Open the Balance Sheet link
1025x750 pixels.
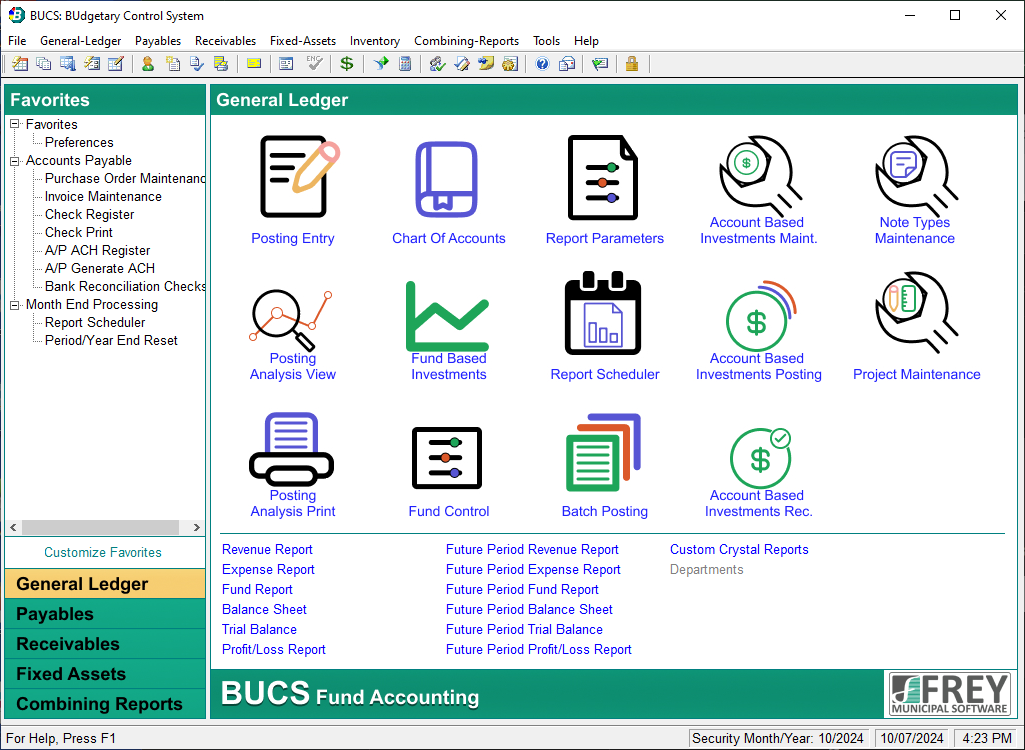click(x=264, y=610)
